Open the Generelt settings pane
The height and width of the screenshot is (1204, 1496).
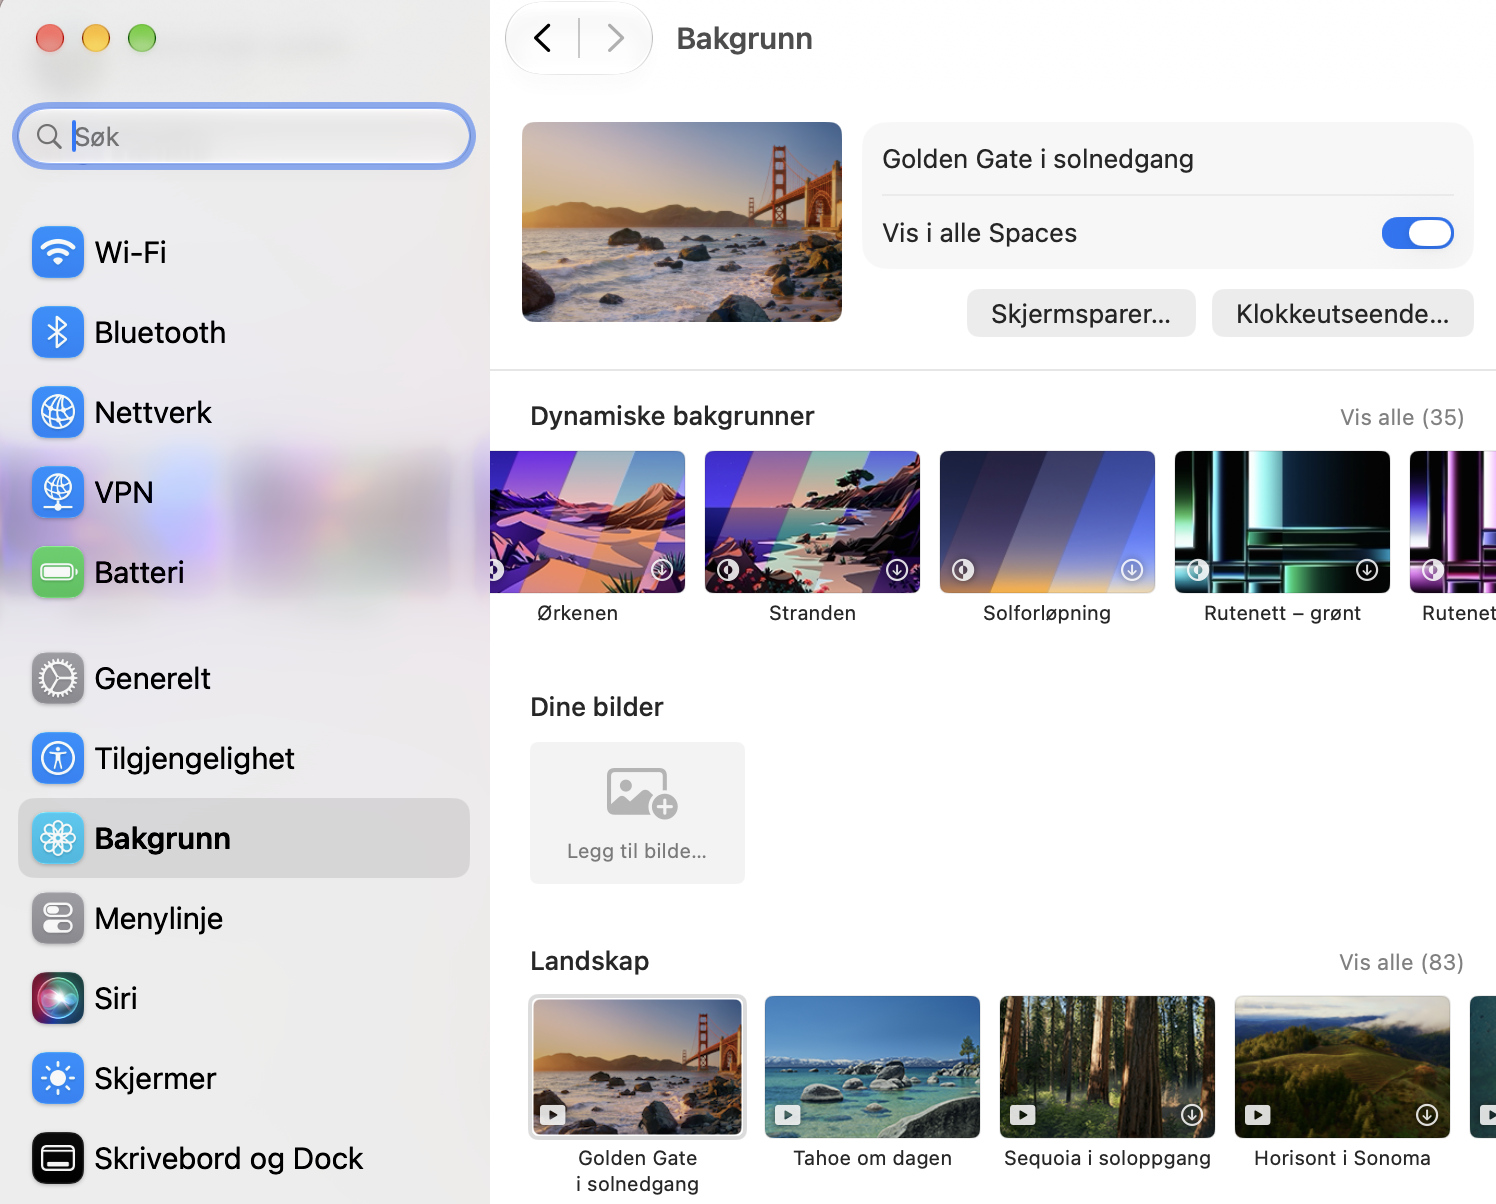coord(244,678)
